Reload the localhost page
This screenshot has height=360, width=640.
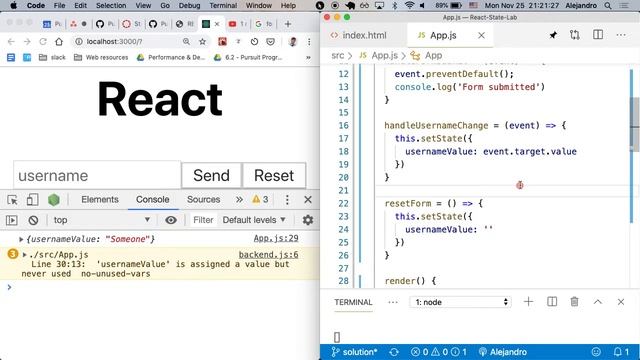tap(43, 42)
